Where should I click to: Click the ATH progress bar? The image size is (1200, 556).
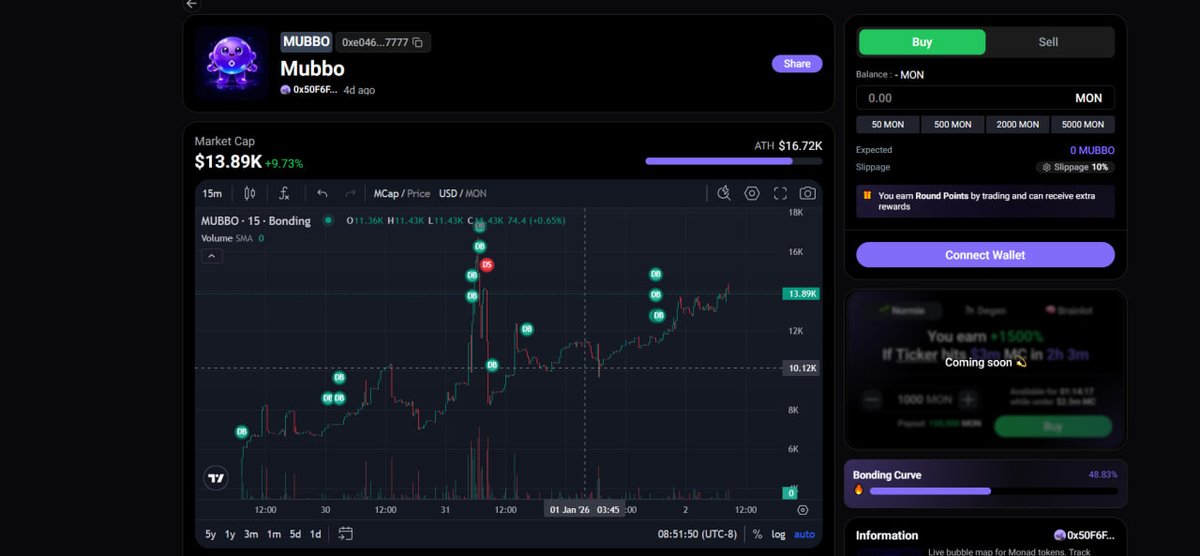(734, 160)
